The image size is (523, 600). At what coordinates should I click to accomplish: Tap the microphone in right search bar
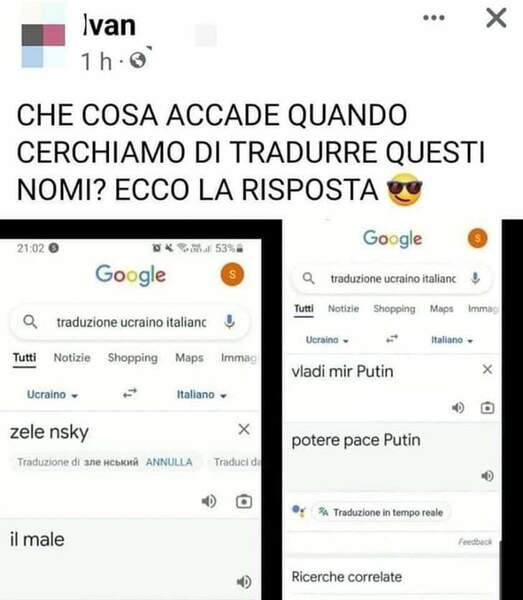pos(475,278)
